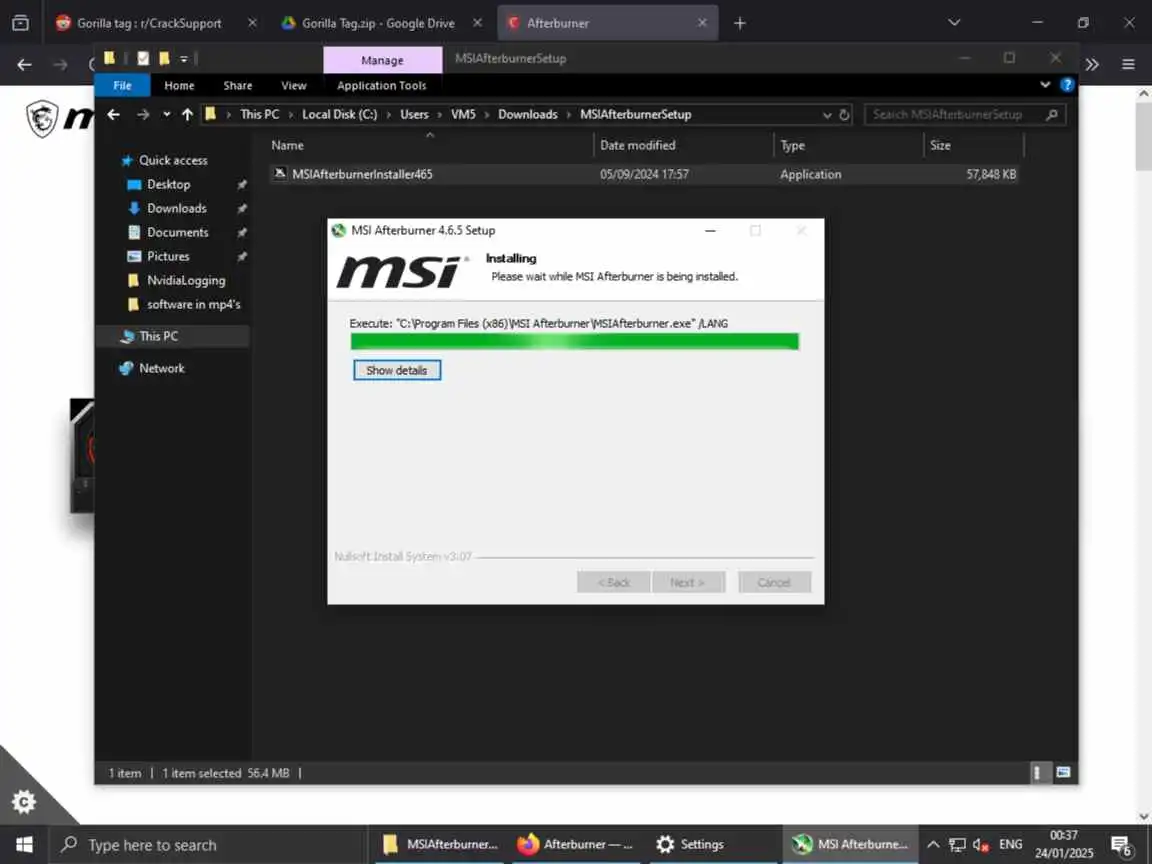This screenshot has width=1152, height=864.
Task: Switch to MSIAfterburner folder taskbar button
Action: [440, 845]
